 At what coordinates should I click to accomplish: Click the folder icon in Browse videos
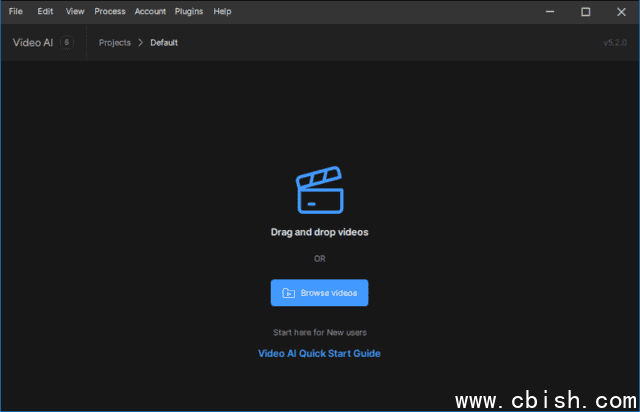[x=288, y=293]
